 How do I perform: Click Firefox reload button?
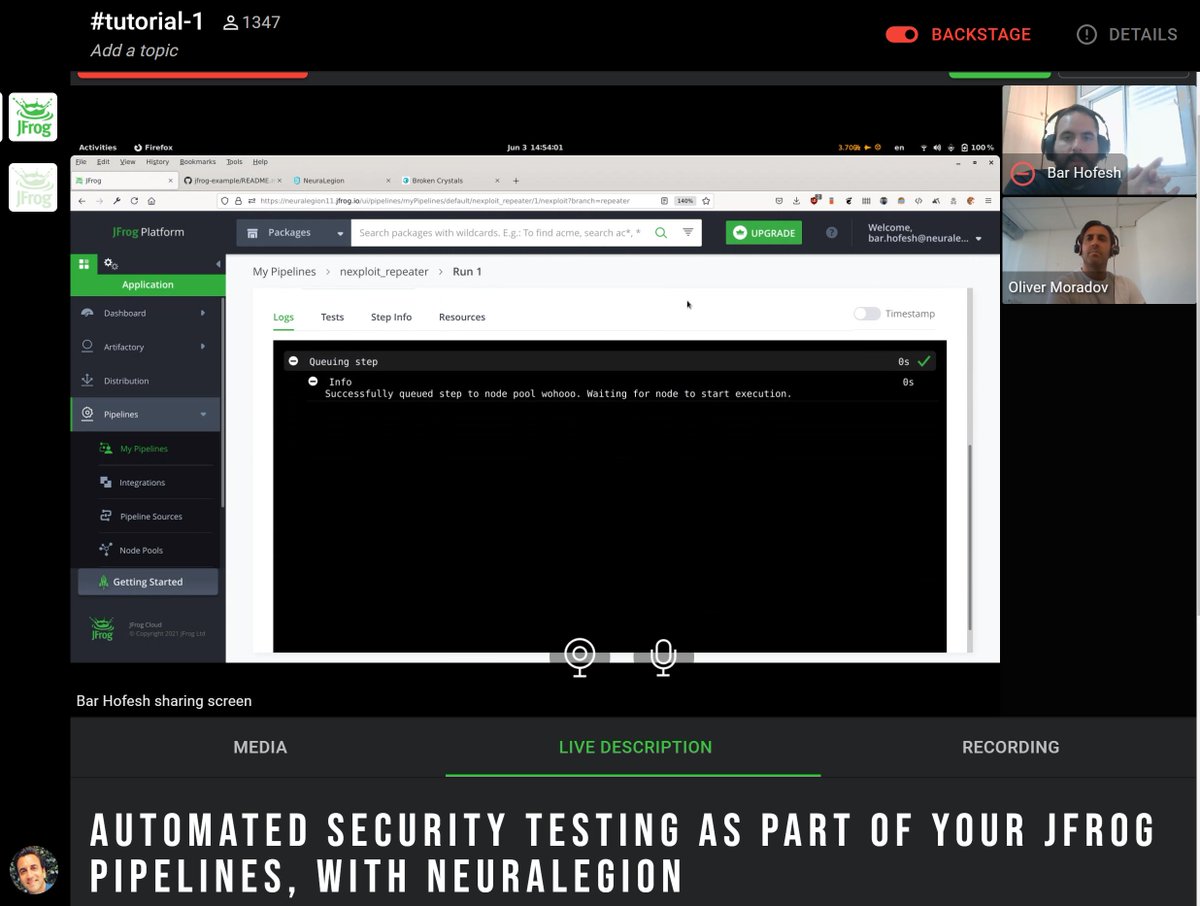[x=134, y=200]
